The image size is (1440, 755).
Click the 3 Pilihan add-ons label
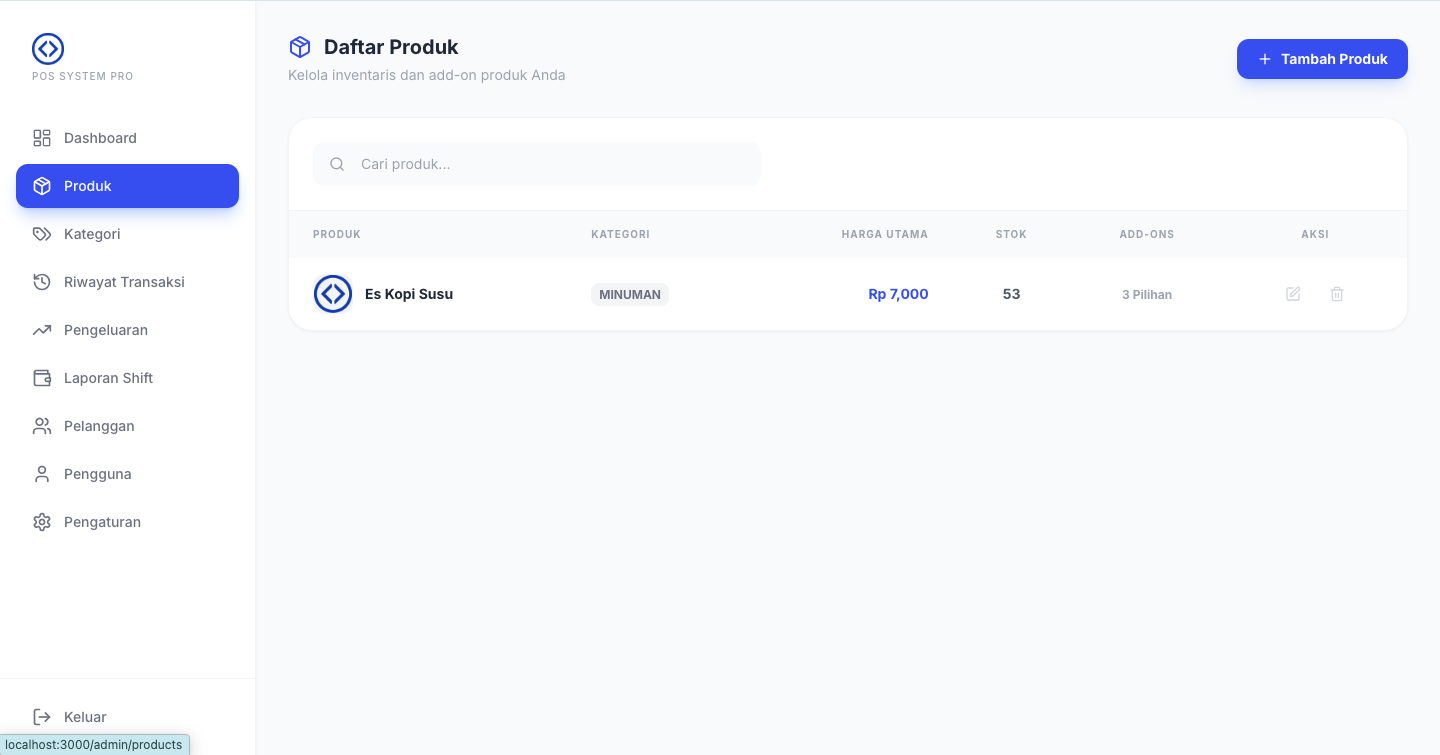1147,295
